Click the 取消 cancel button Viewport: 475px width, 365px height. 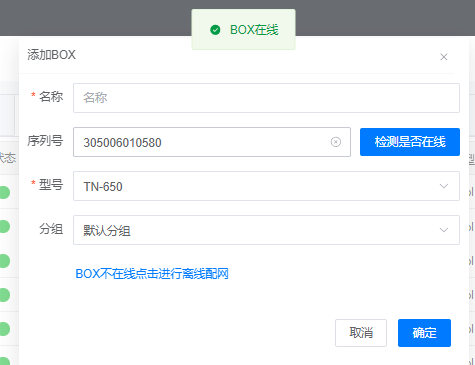[361, 333]
